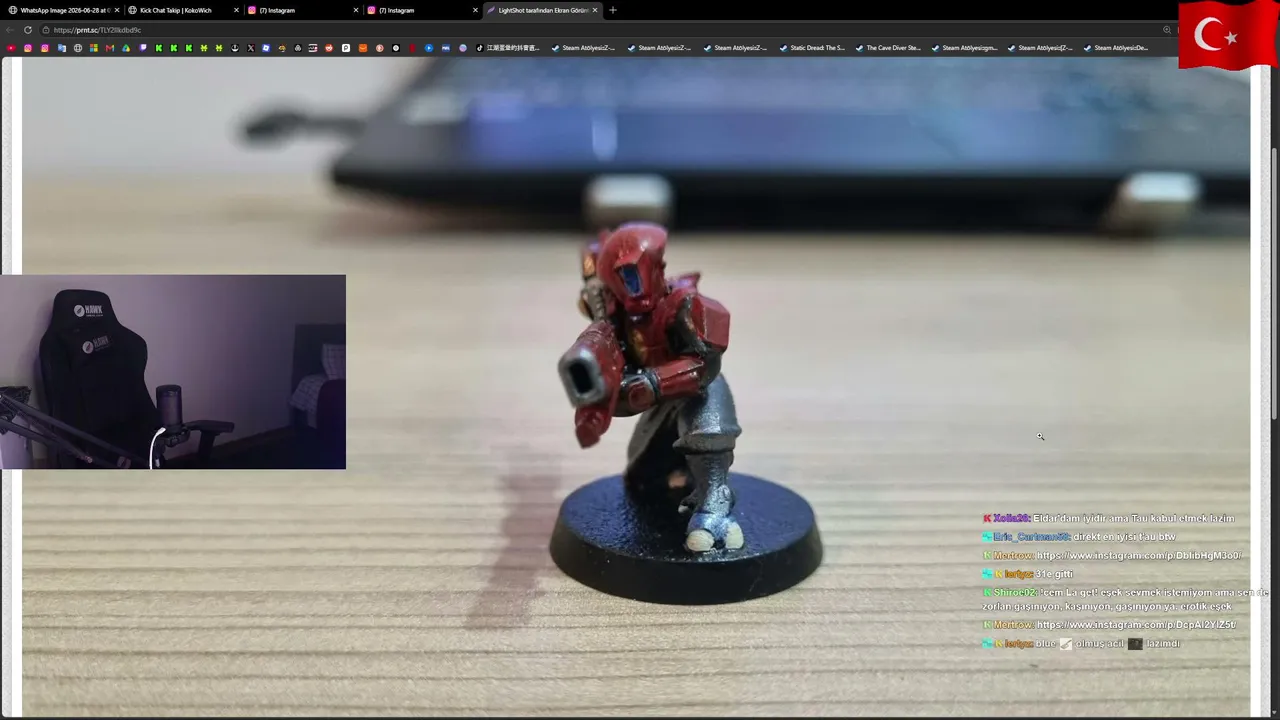The width and height of the screenshot is (1280, 720).
Task: Open the Steam Atölyesi::gm... bookmark
Action: tap(963, 48)
